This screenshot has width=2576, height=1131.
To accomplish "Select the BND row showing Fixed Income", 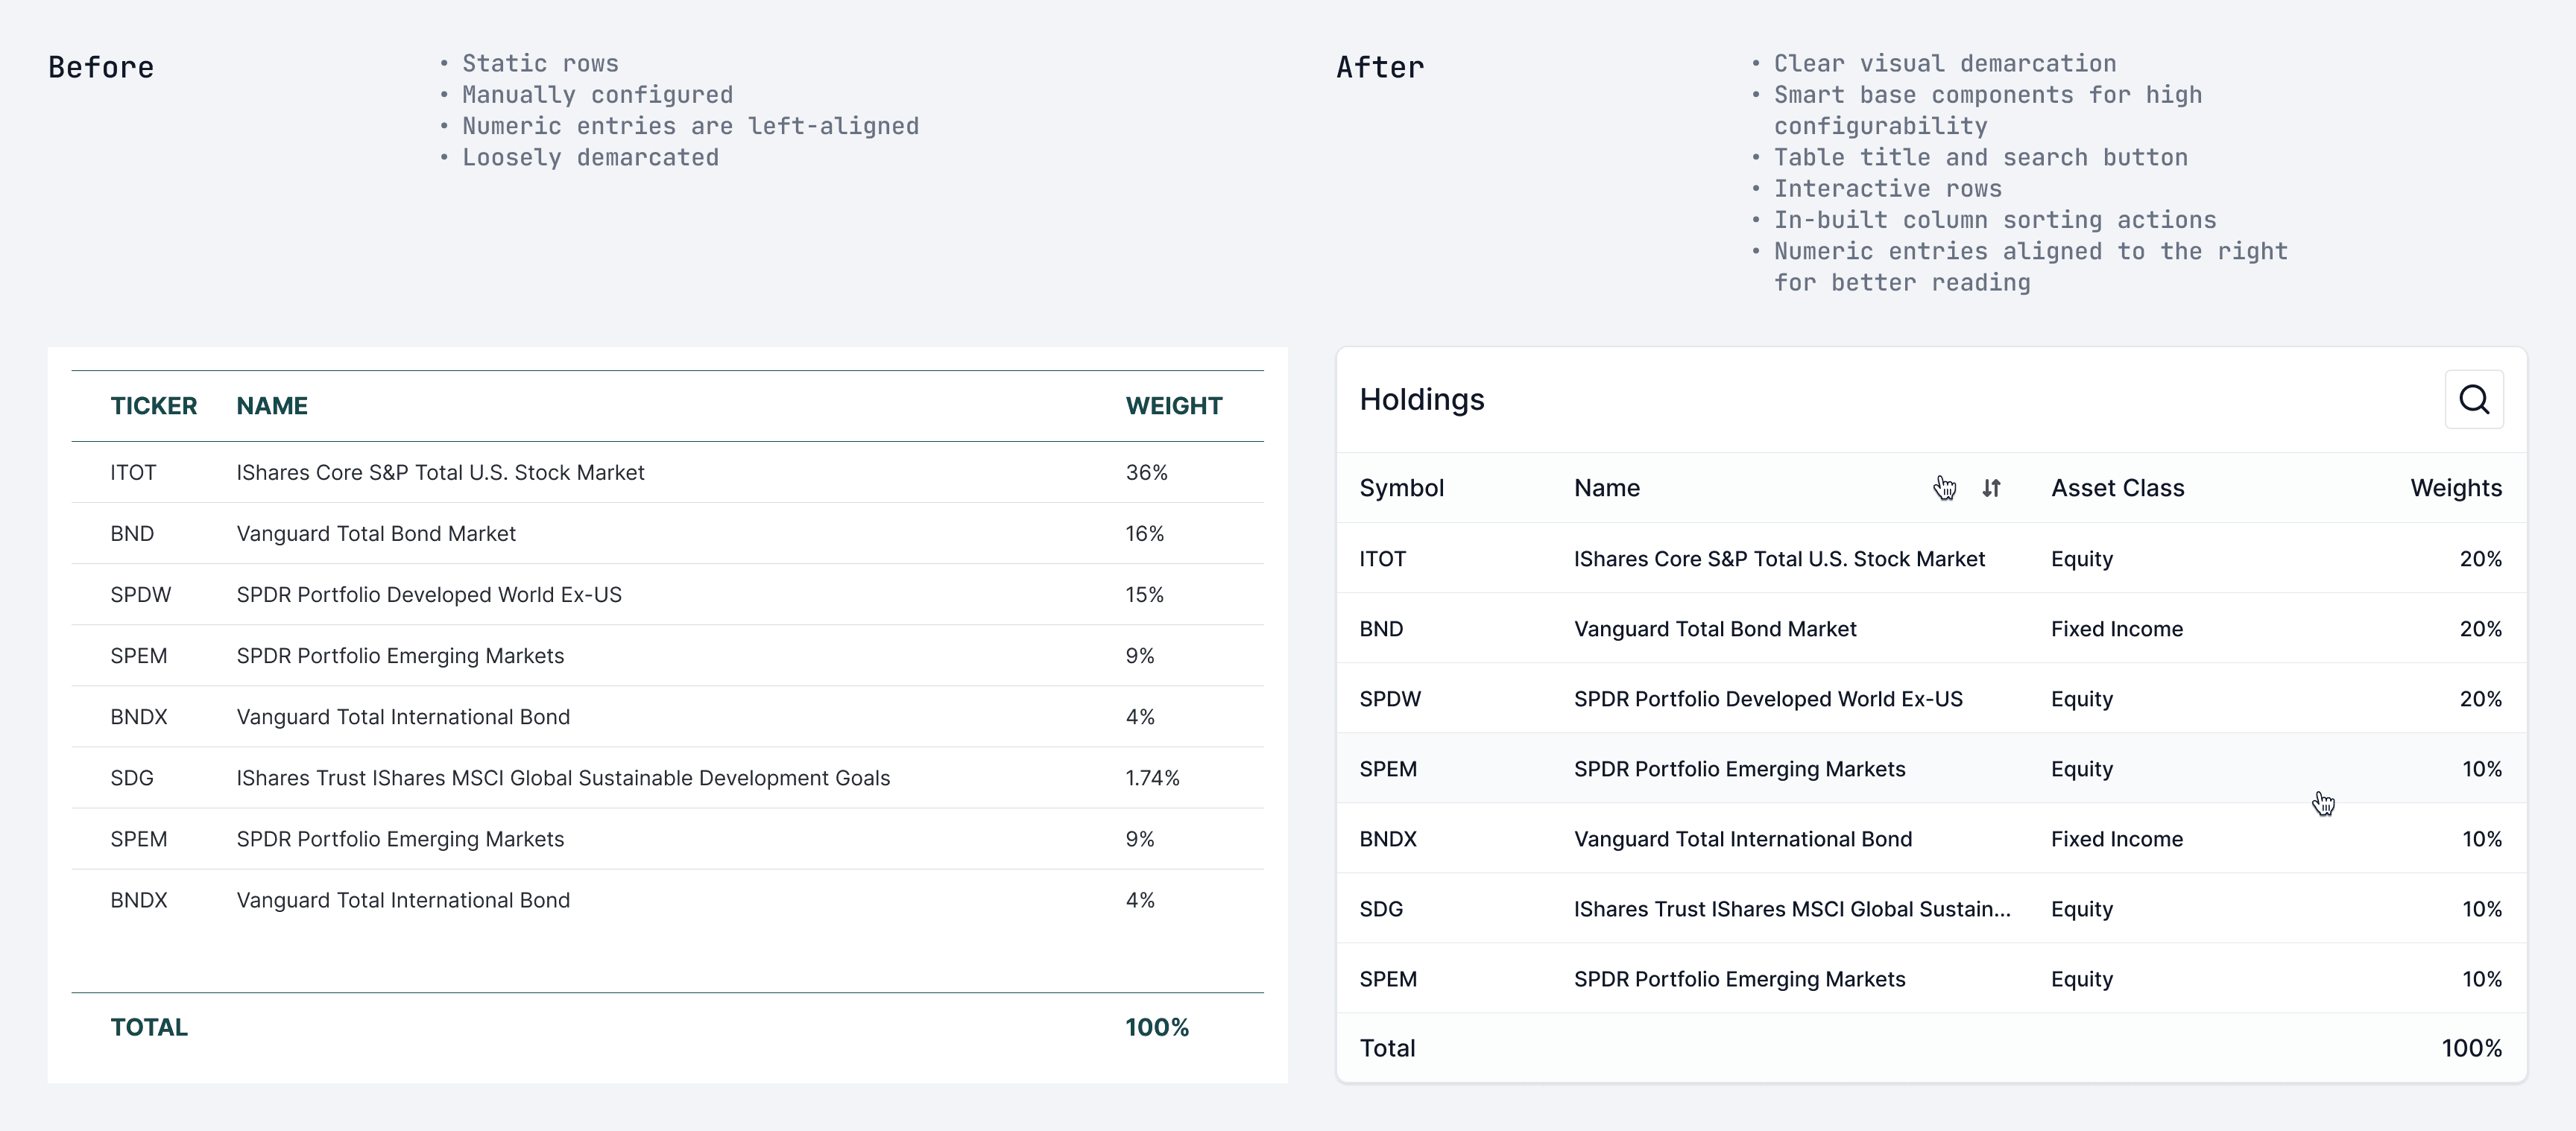I will (1930, 629).
